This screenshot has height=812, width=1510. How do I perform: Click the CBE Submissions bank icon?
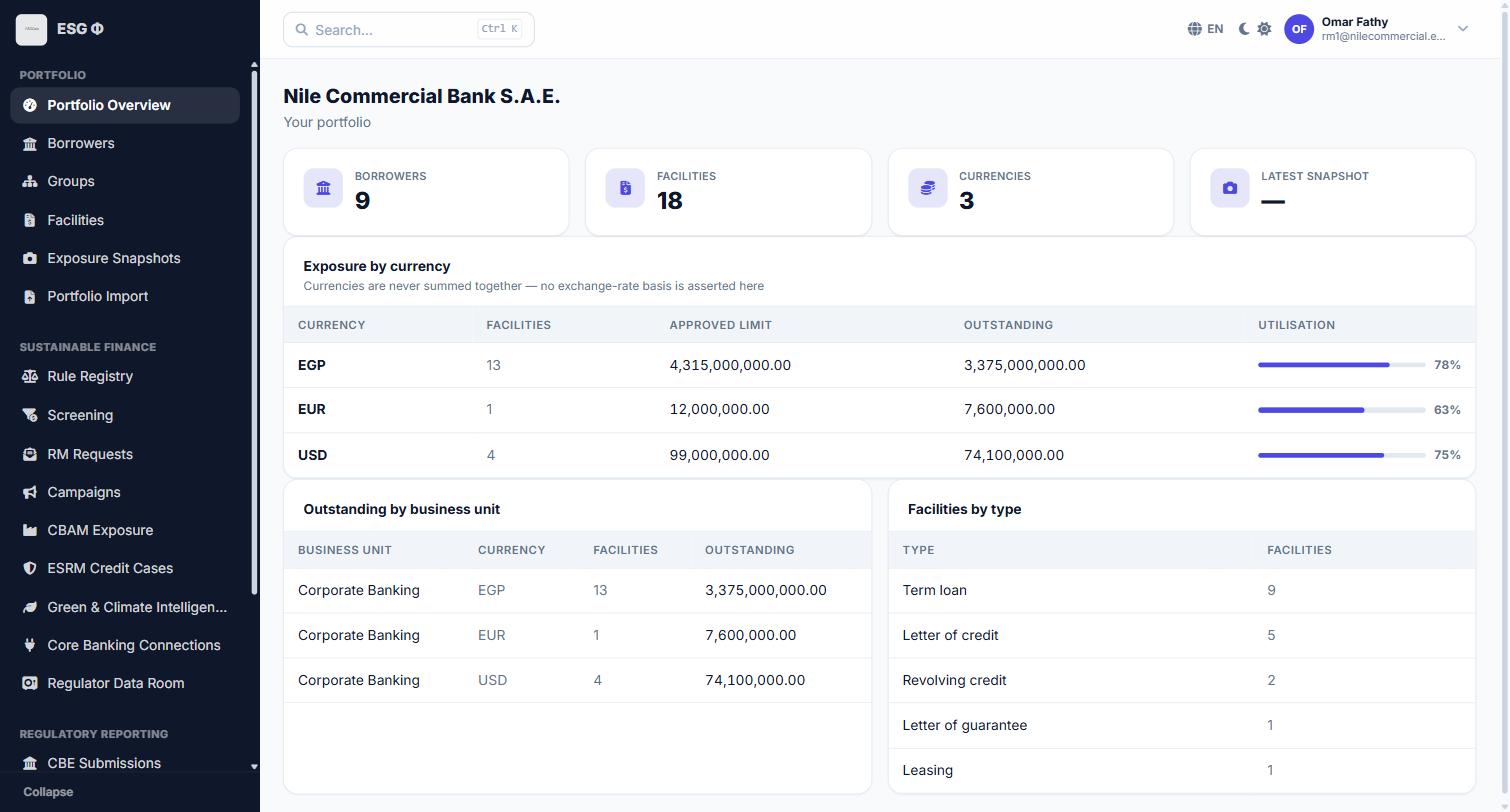click(x=30, y=763)
